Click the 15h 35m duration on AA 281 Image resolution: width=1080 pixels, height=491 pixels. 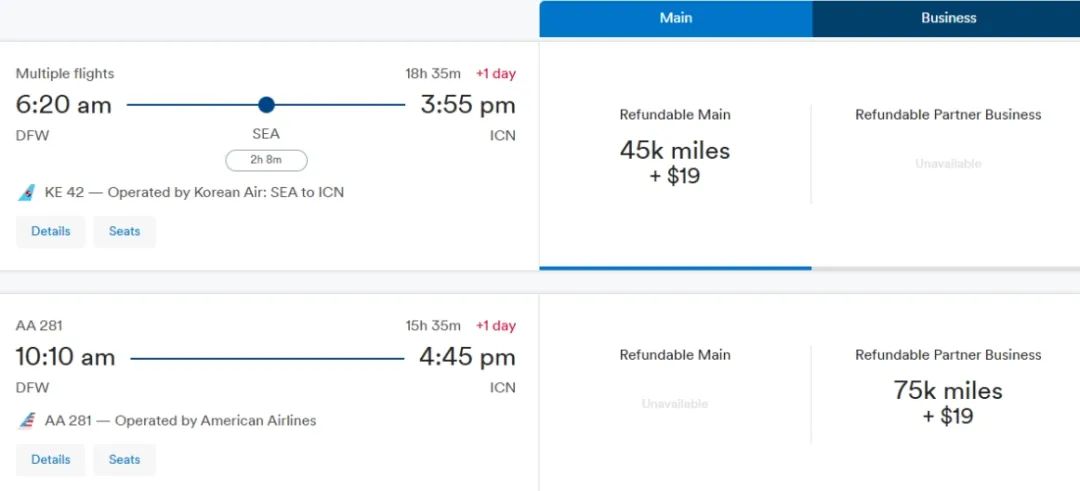click(x=433, y=326)
